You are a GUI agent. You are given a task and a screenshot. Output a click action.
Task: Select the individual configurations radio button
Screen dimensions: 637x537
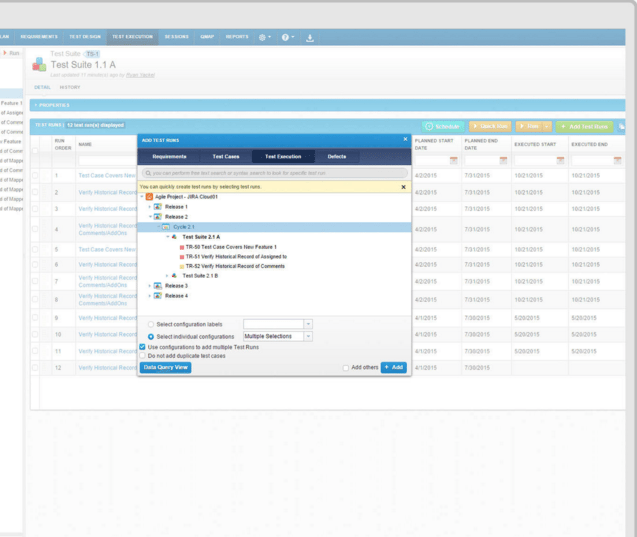(x=151, y=336)
